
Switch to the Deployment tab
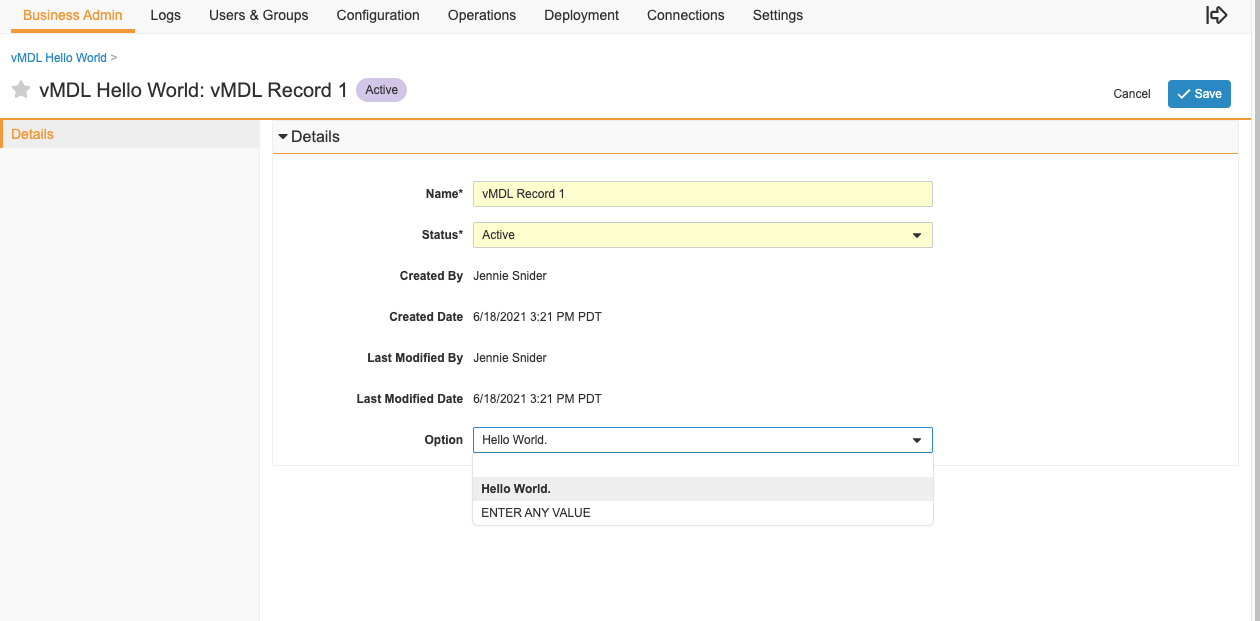(x=581, y=15)
